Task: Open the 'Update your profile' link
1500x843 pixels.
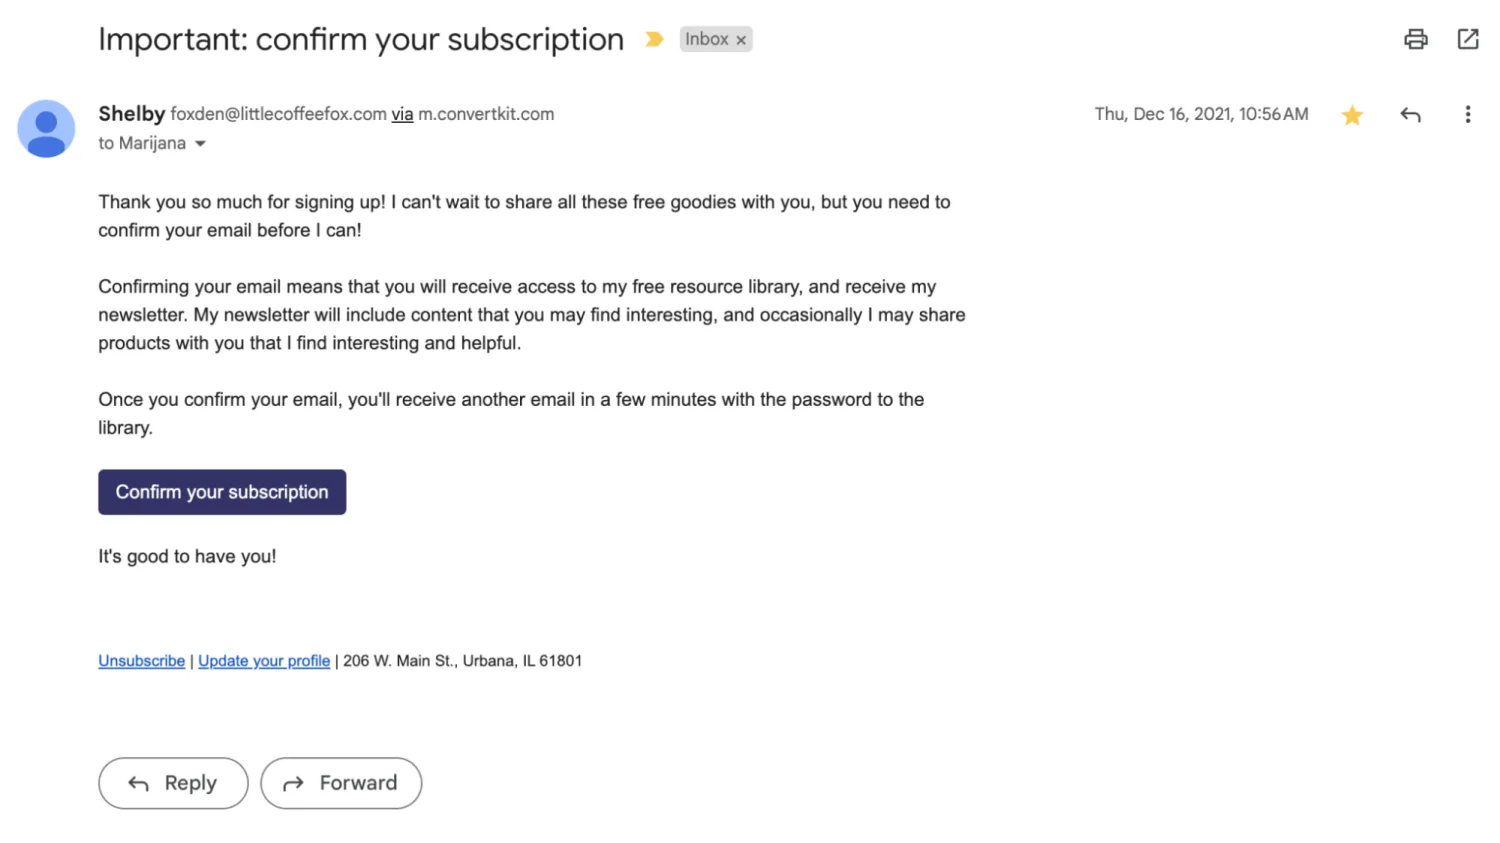Action: [264, 661]
